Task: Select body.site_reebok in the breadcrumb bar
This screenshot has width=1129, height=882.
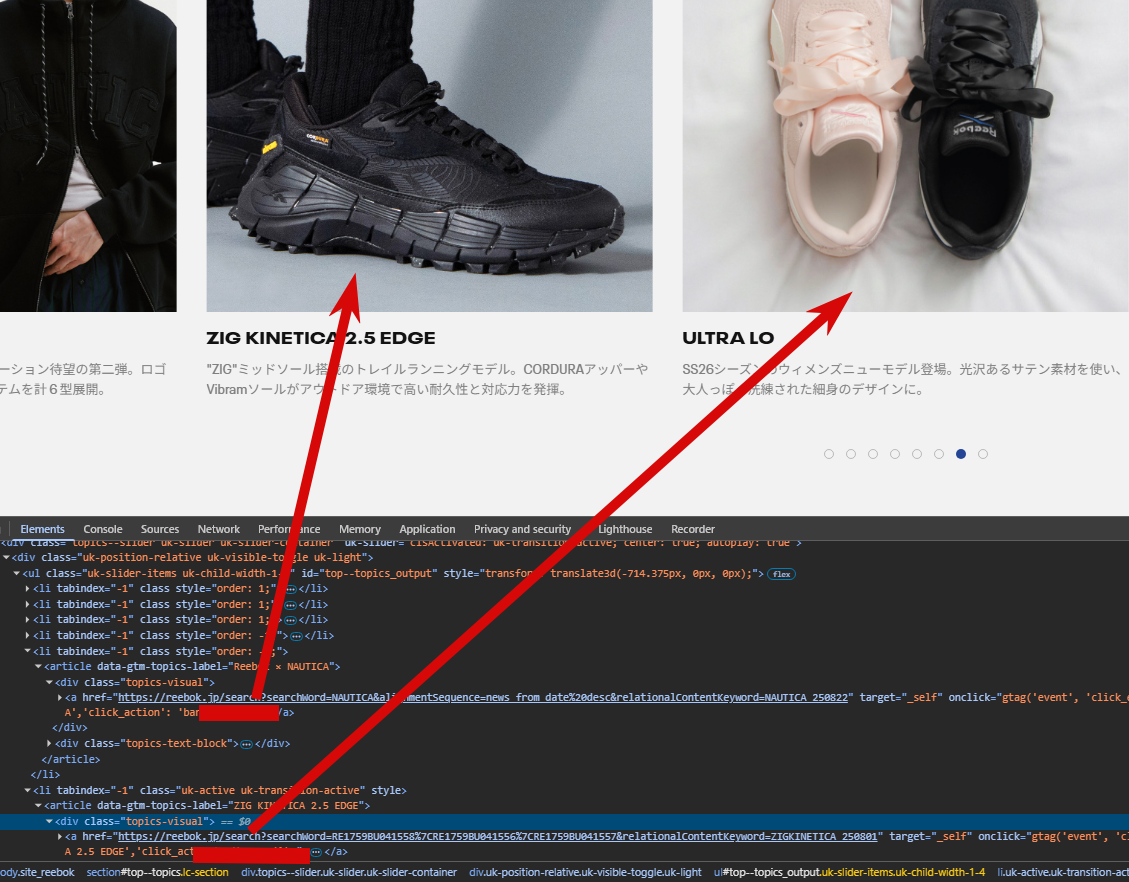Action: [37, 872]
